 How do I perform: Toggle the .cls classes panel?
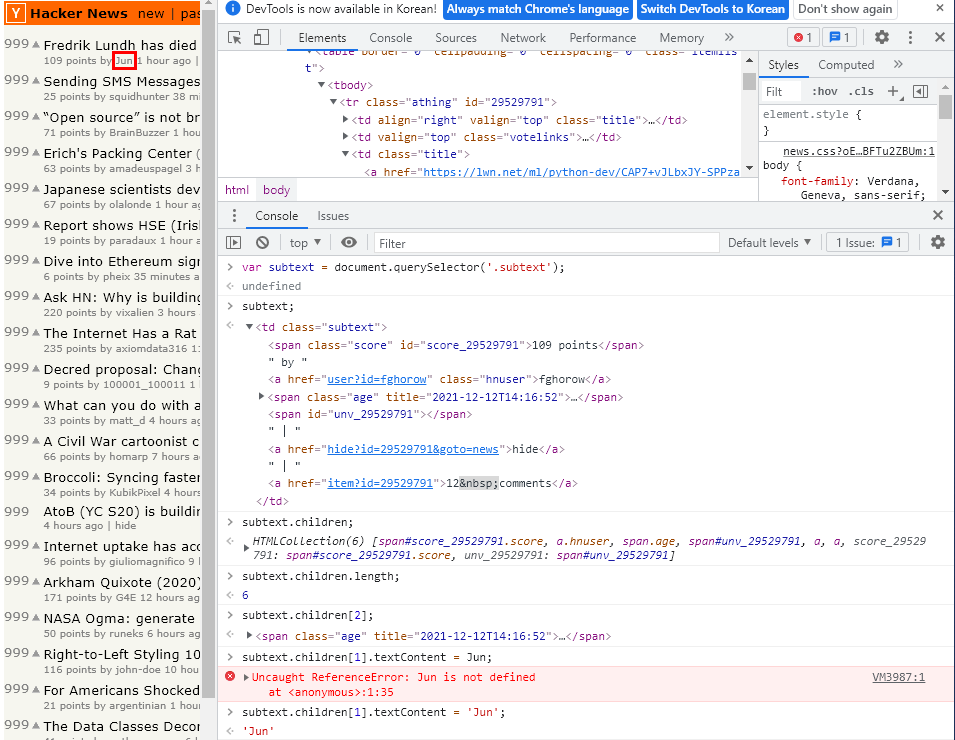tap(861, 91)
